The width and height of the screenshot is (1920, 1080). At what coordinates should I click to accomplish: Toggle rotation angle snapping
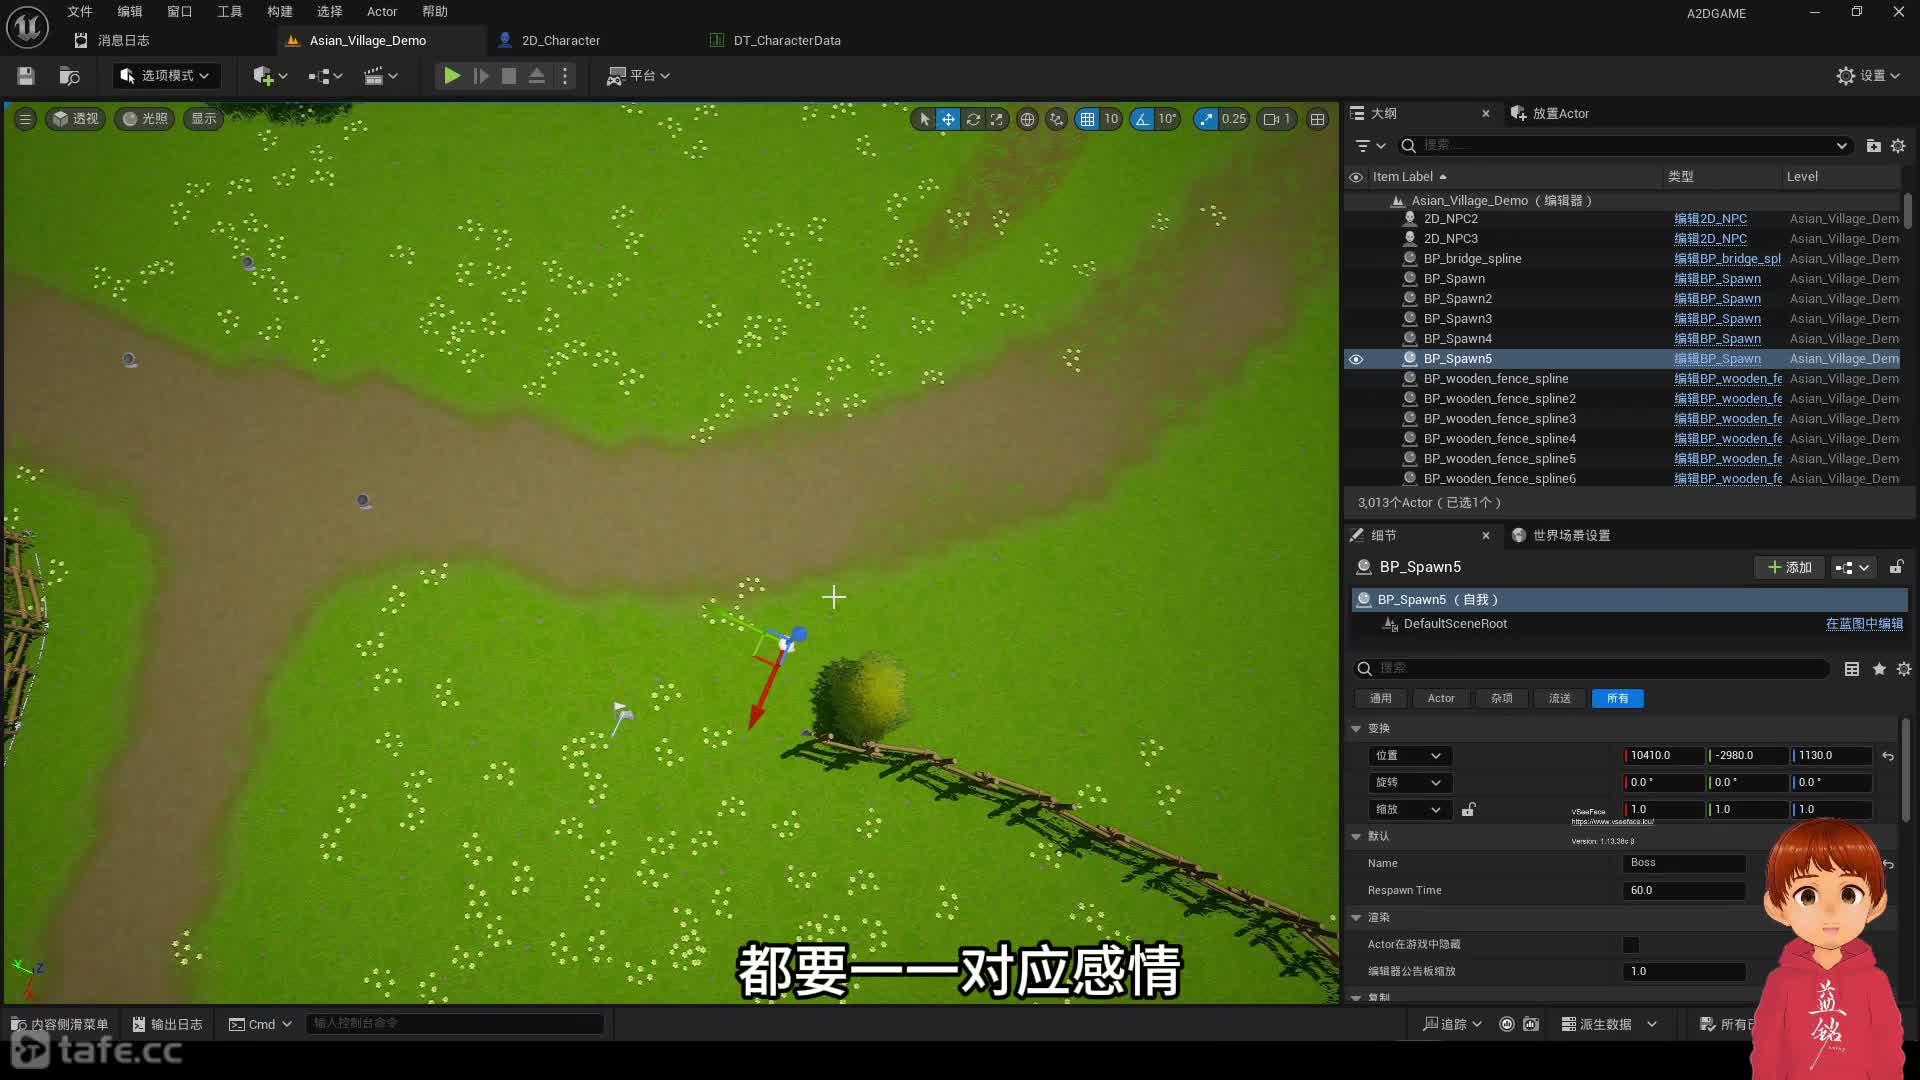(x=1142, y=119)
